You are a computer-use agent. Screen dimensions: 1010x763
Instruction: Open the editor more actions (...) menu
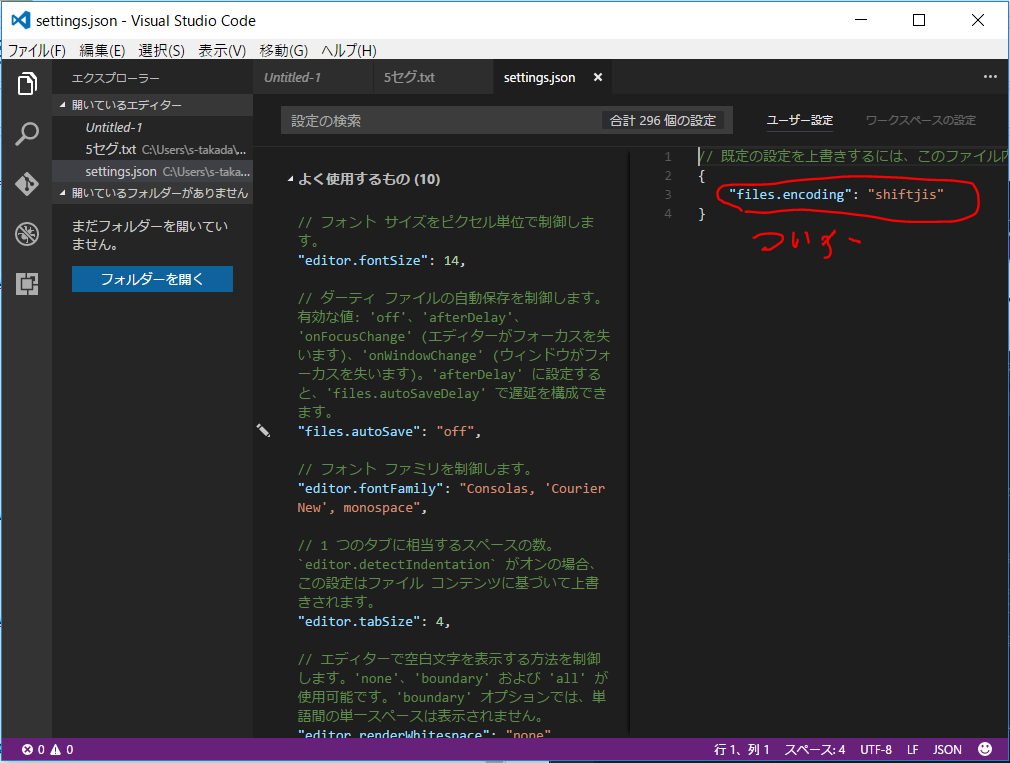pyautogui.click(x=990, y=77)
